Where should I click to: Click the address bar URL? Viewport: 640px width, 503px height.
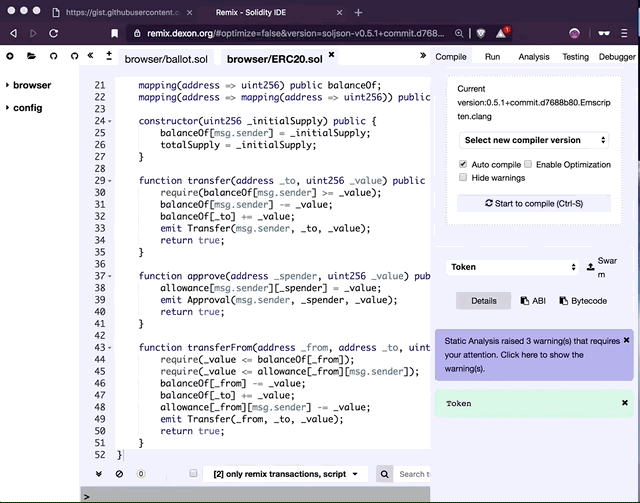point(296,33)
